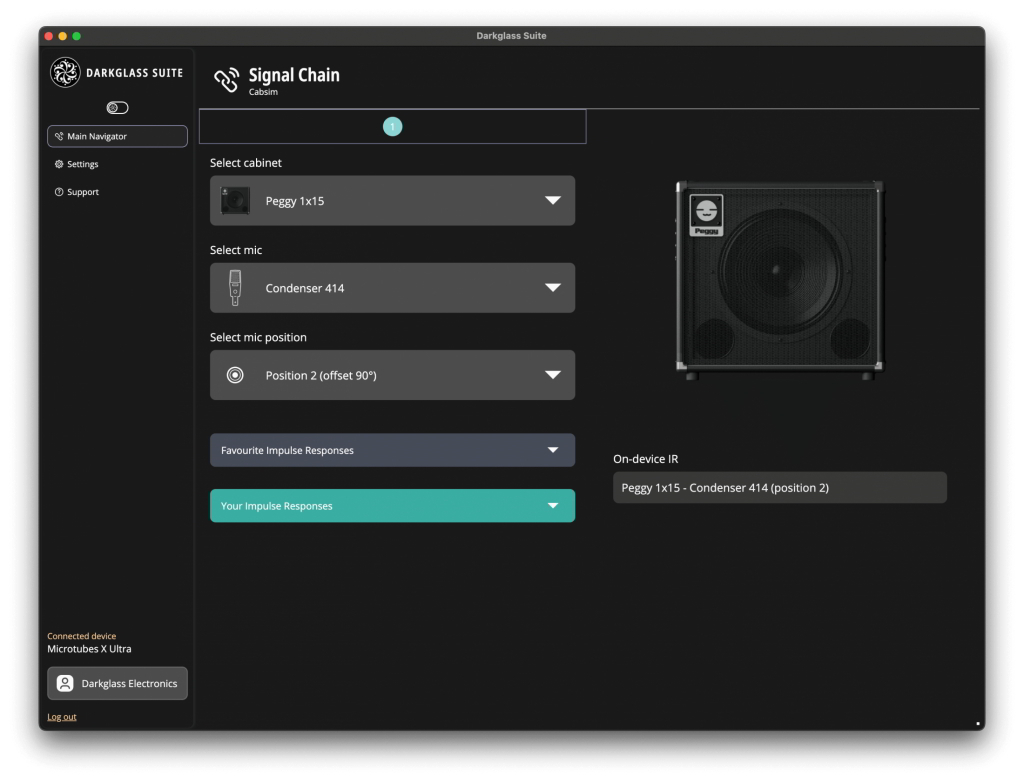Expand Your Impulse Responses section
This screenshot has height=782, width=1024.
(x=392, y=506)
